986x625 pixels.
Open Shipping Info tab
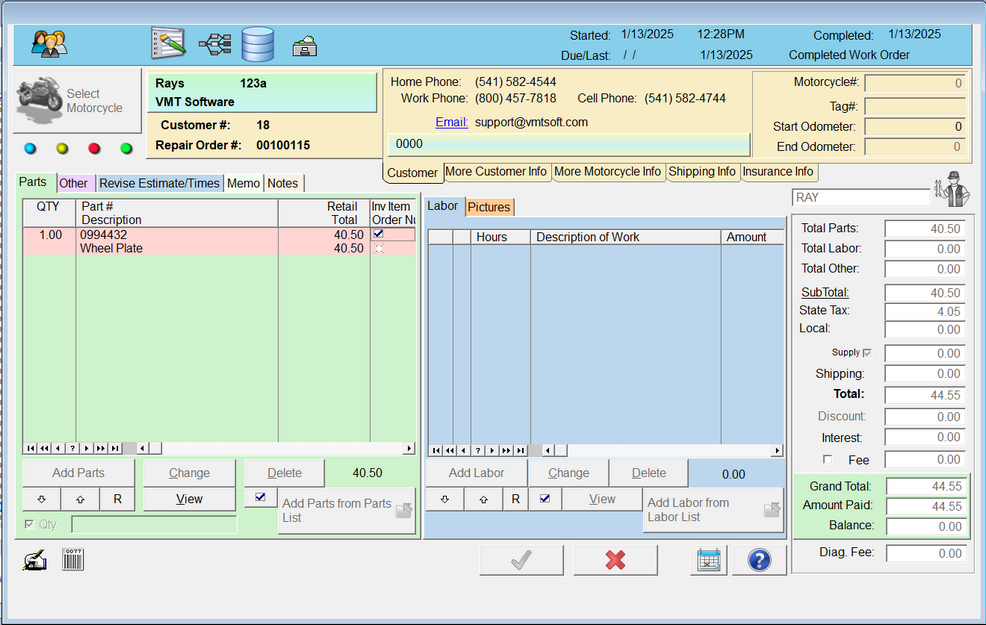tap(702, 172)
